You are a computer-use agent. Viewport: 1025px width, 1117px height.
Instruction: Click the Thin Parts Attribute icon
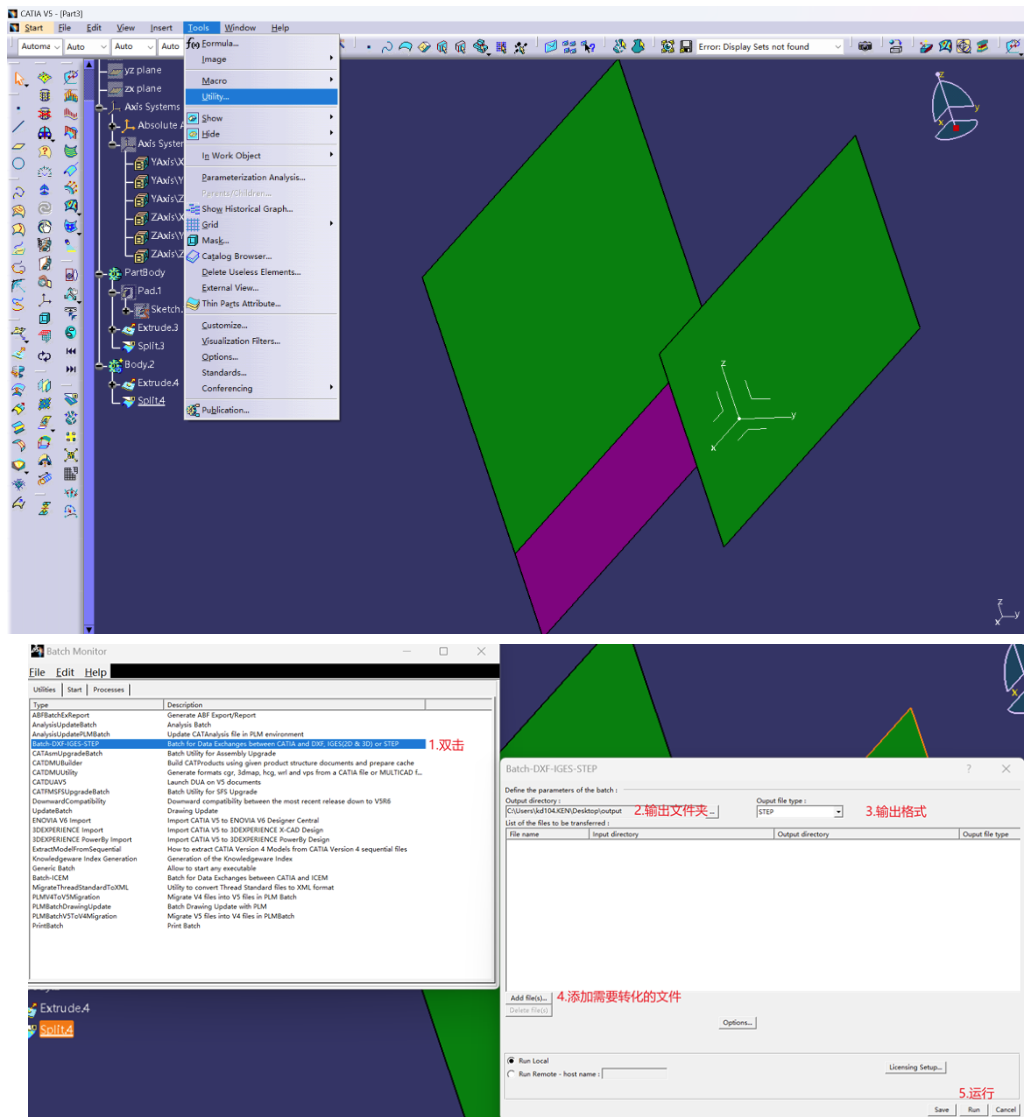[193, 303]
